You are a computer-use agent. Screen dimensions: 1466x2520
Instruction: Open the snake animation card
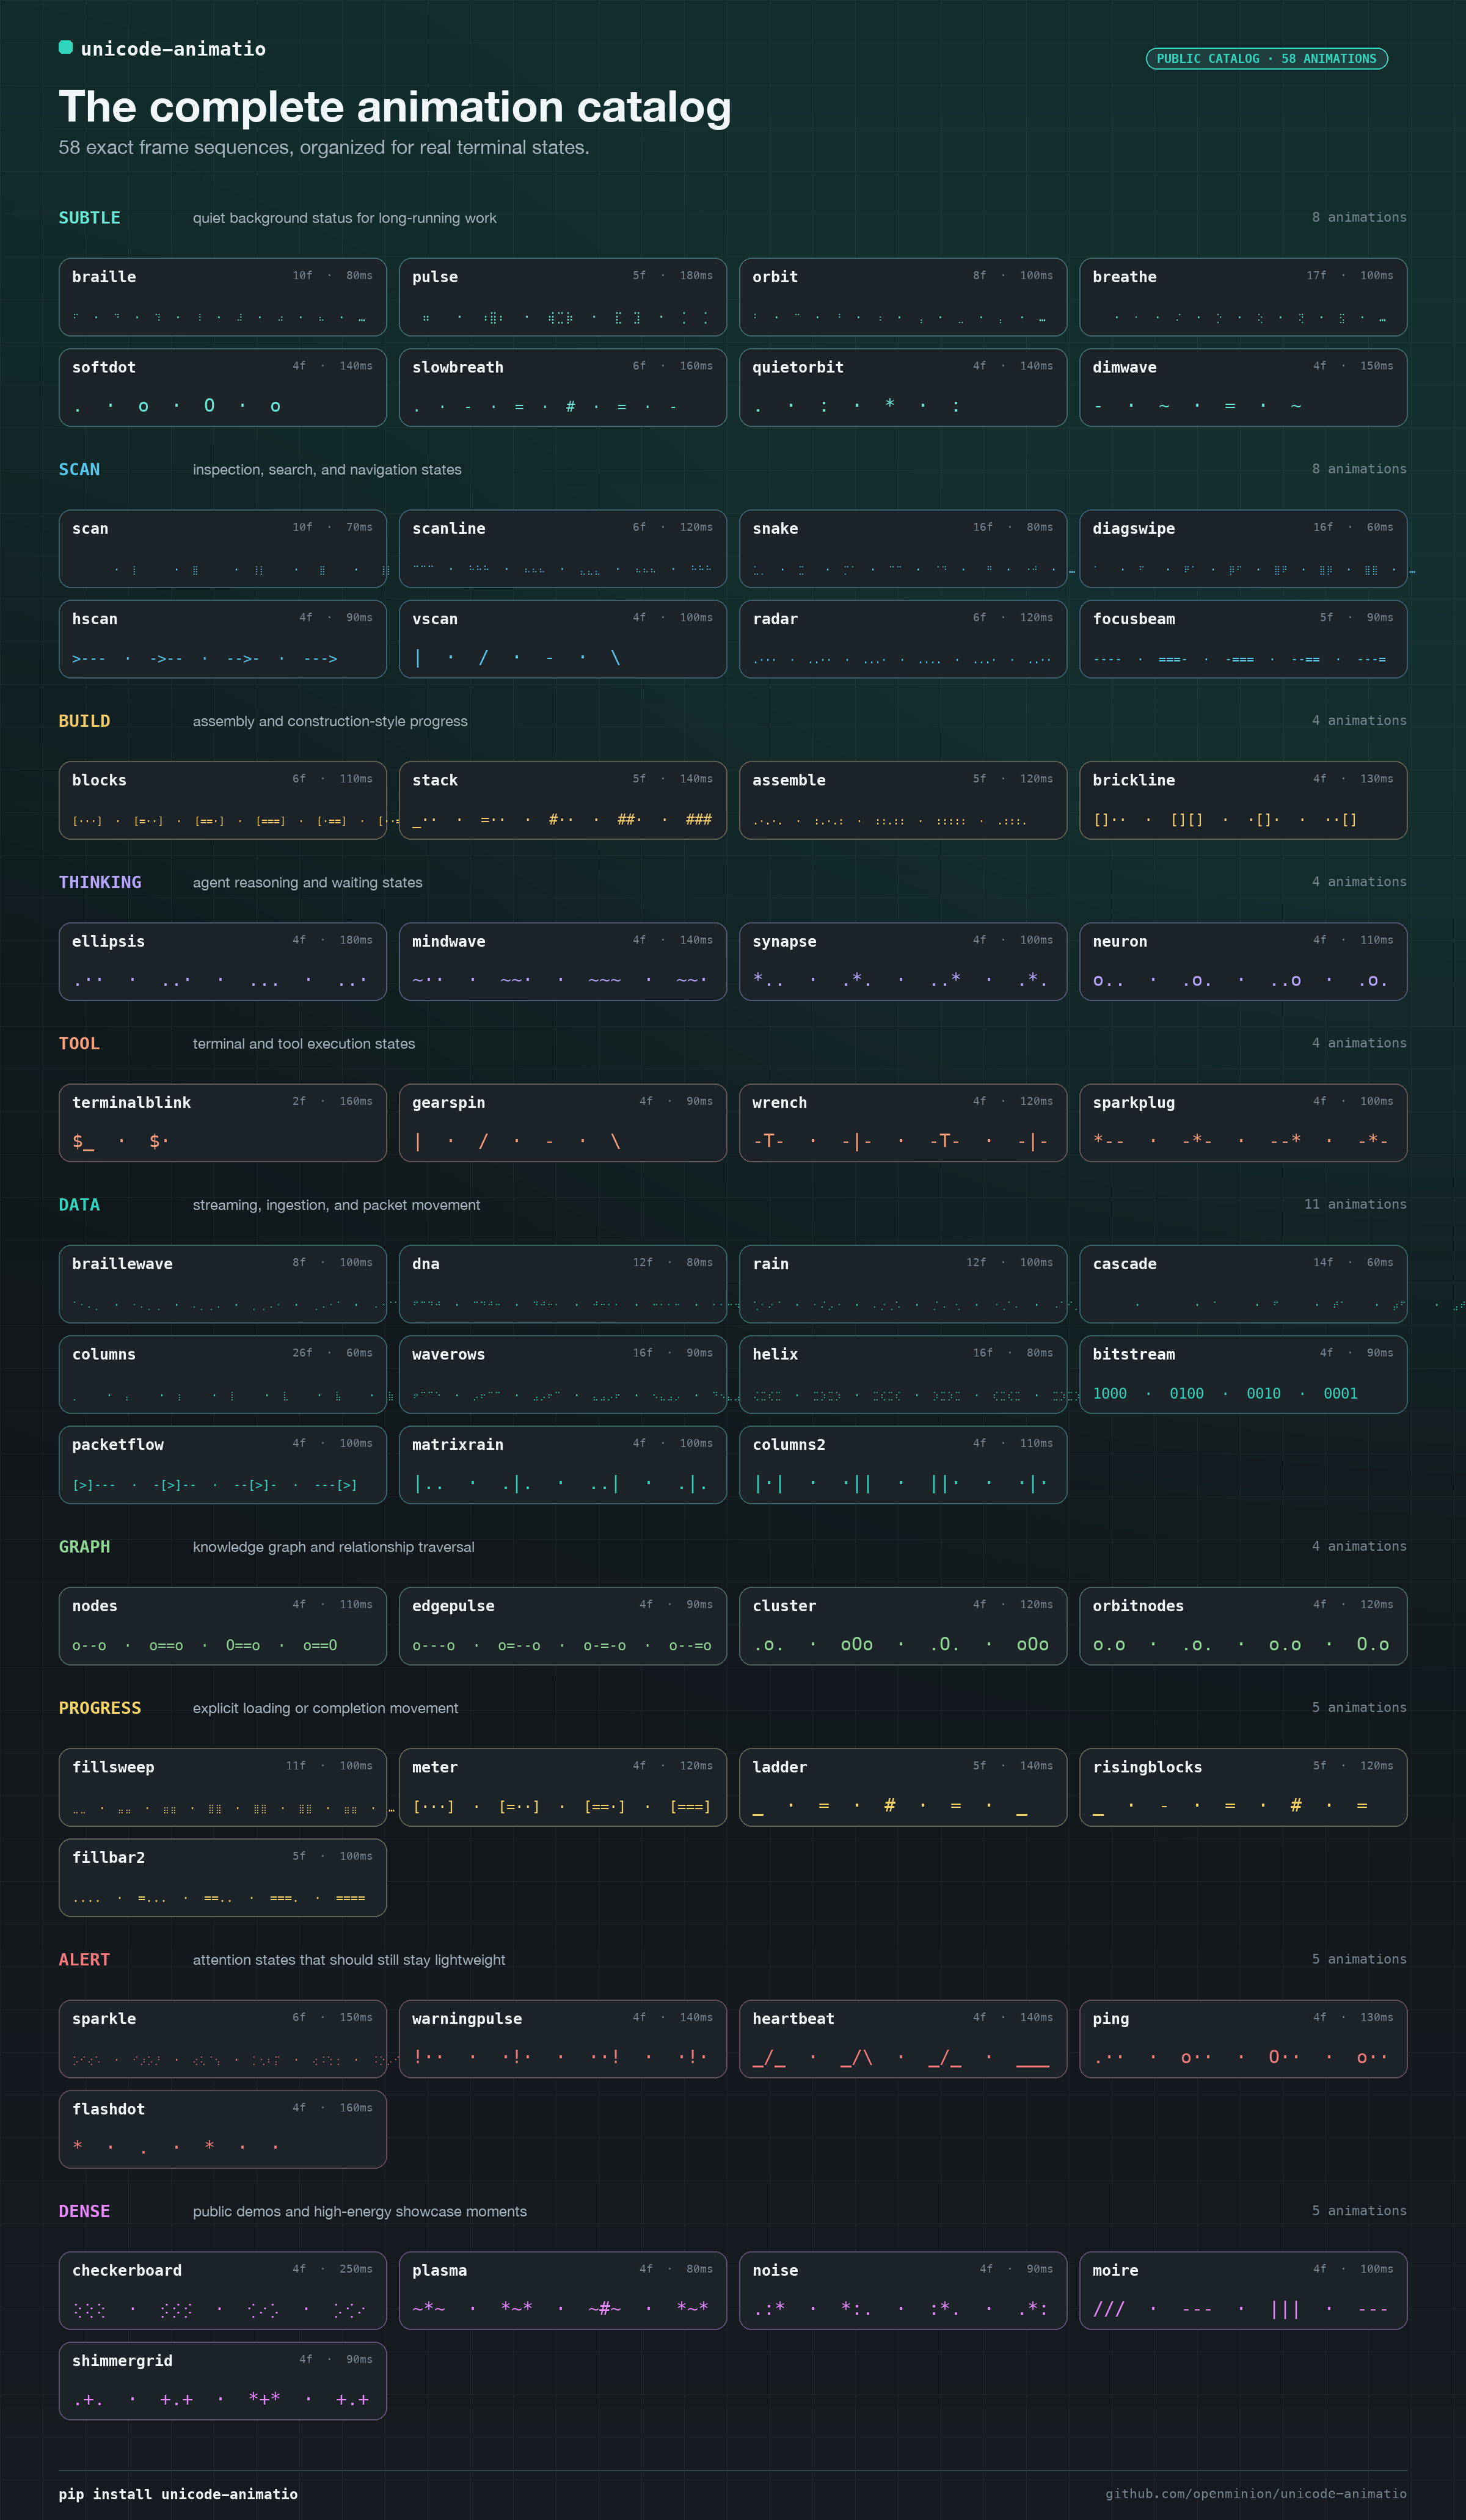pyautogui.click(x=903, y=549)
